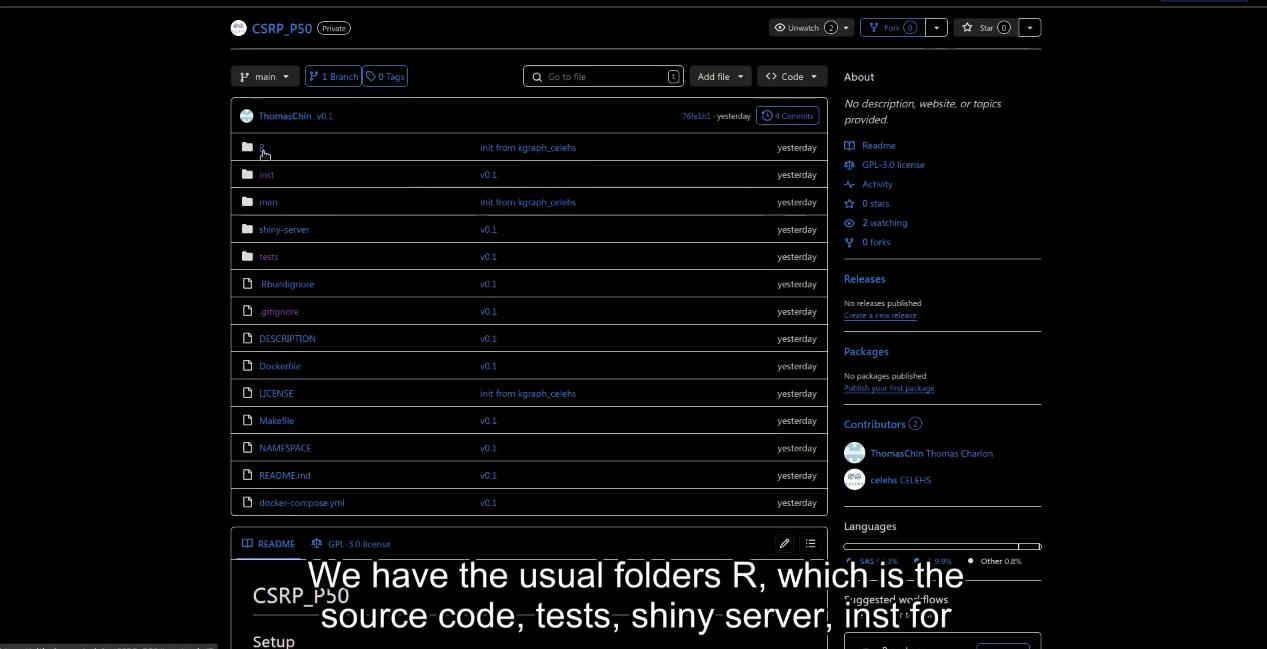Viewport: 1267px width, 649px height.
Task: Open the Add file dropdown
Action: (x=720, y=76)
